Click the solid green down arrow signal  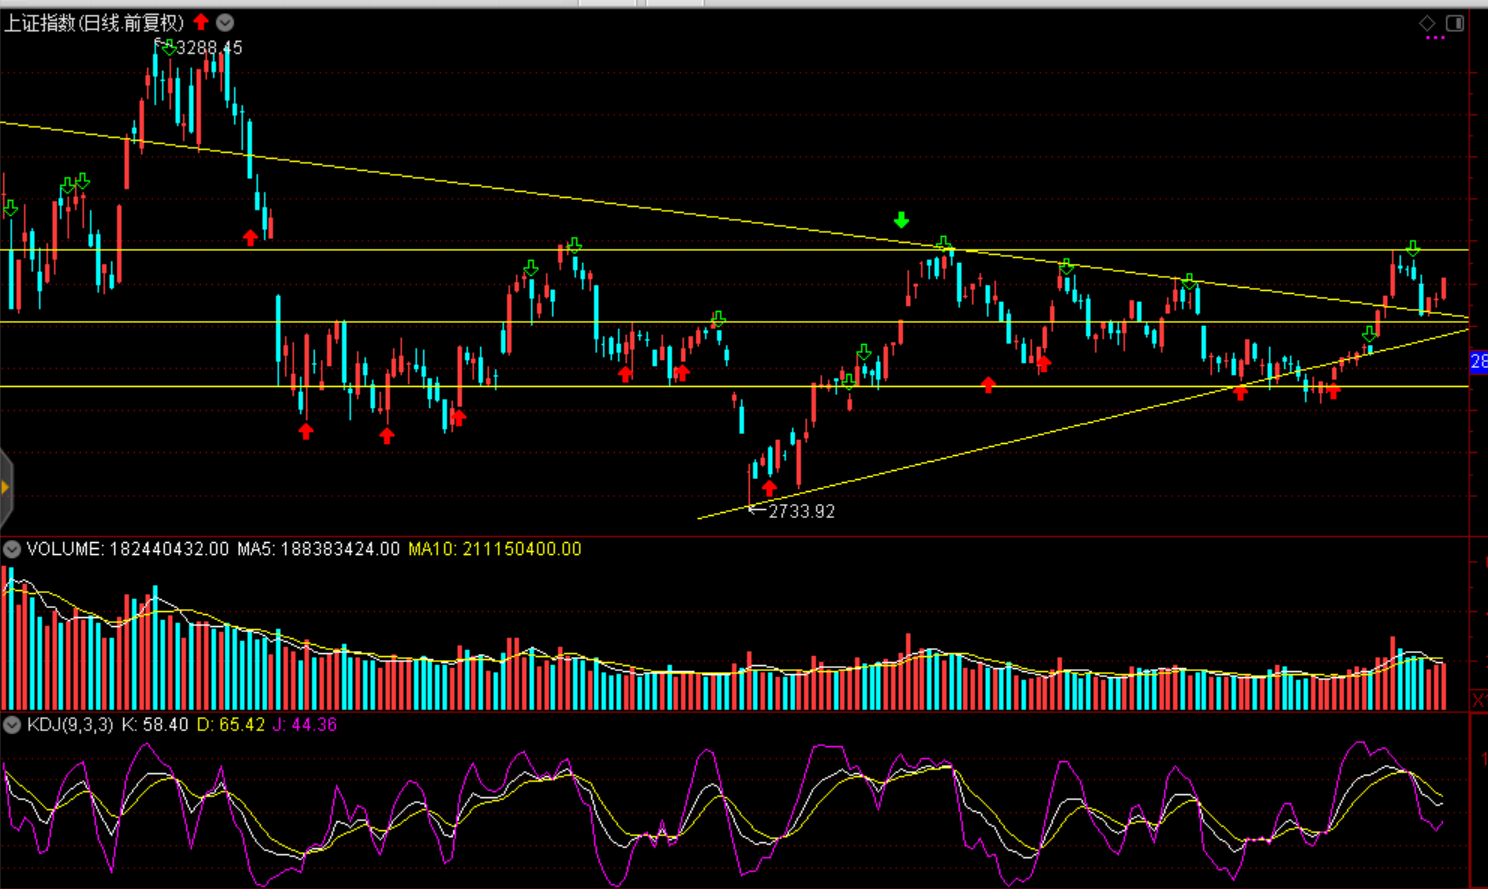901,220
